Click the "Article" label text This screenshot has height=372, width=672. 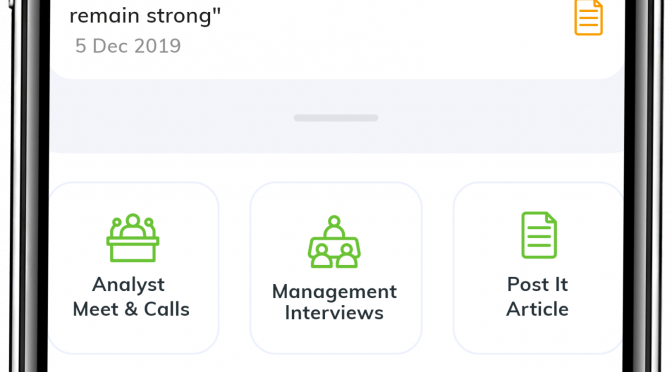537,309
